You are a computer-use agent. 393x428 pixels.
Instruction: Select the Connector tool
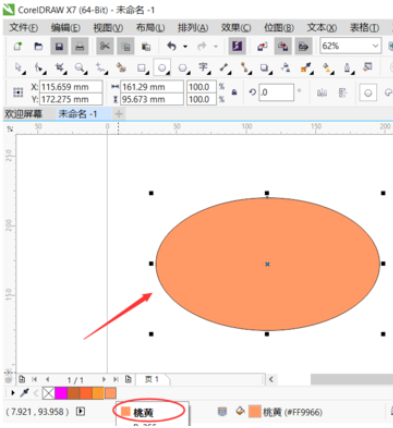[245, 68]
